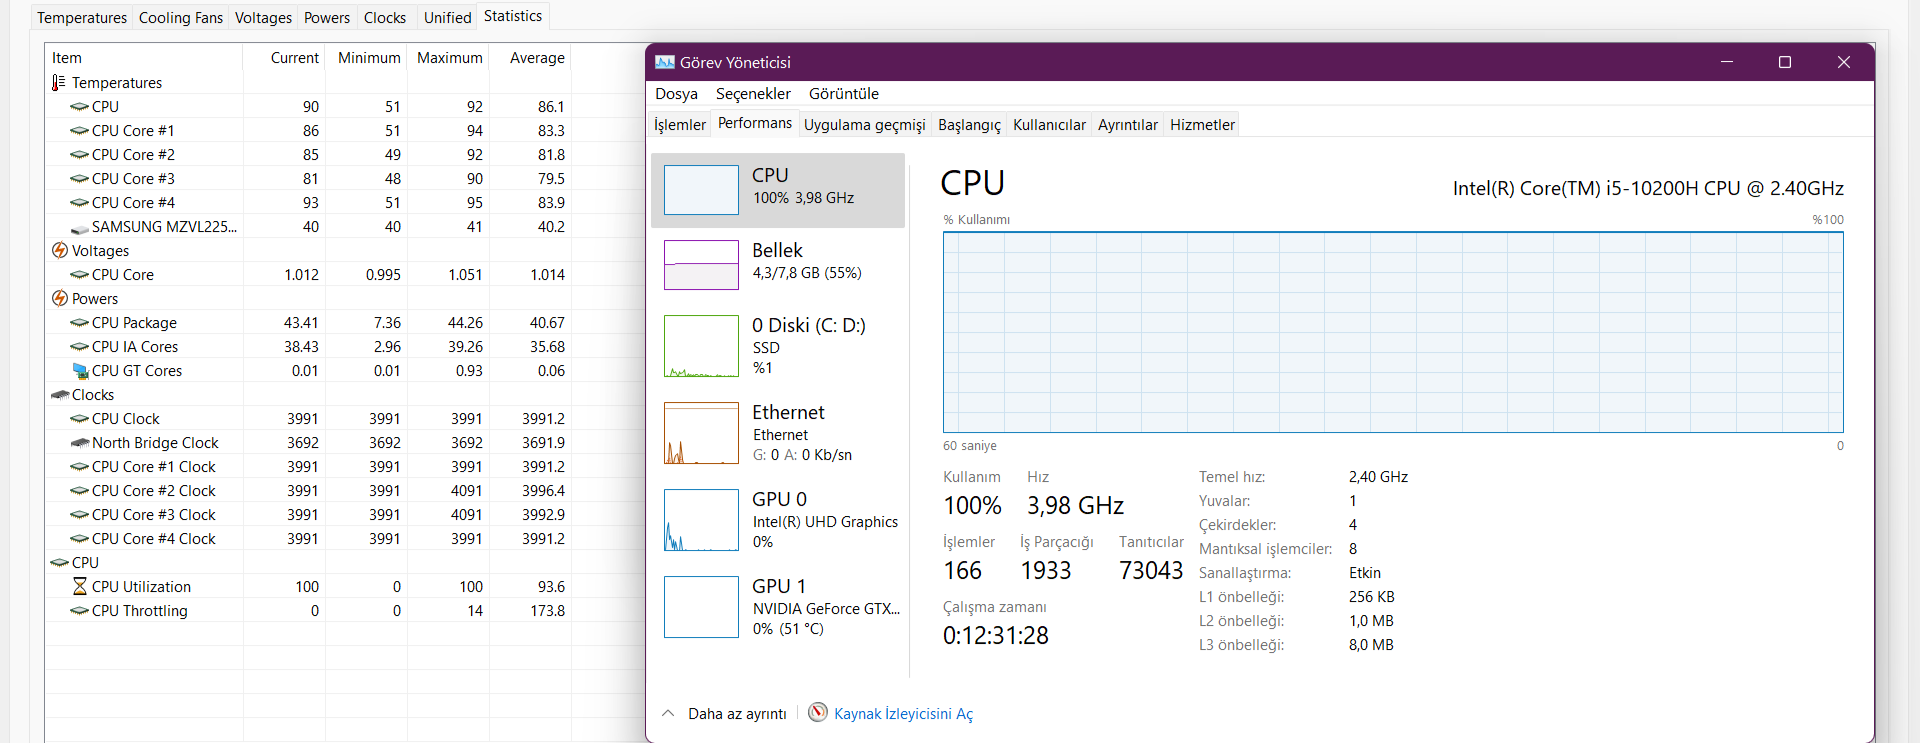Switch to the İşlemler tab
Image resolution: width=1920 pixels, height=743 pixels.
click(679, 125)
